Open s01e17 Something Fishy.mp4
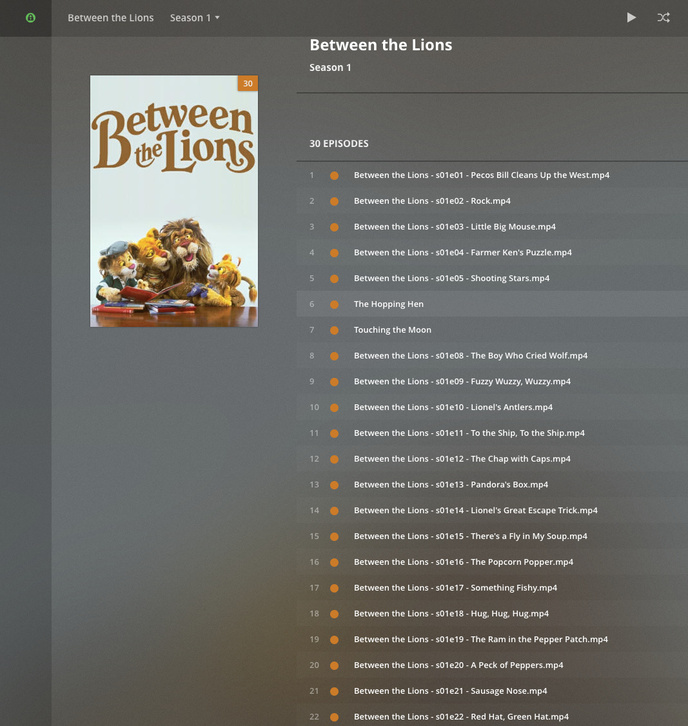Viewport: 688px width, 726px height. tap(456, 588)
